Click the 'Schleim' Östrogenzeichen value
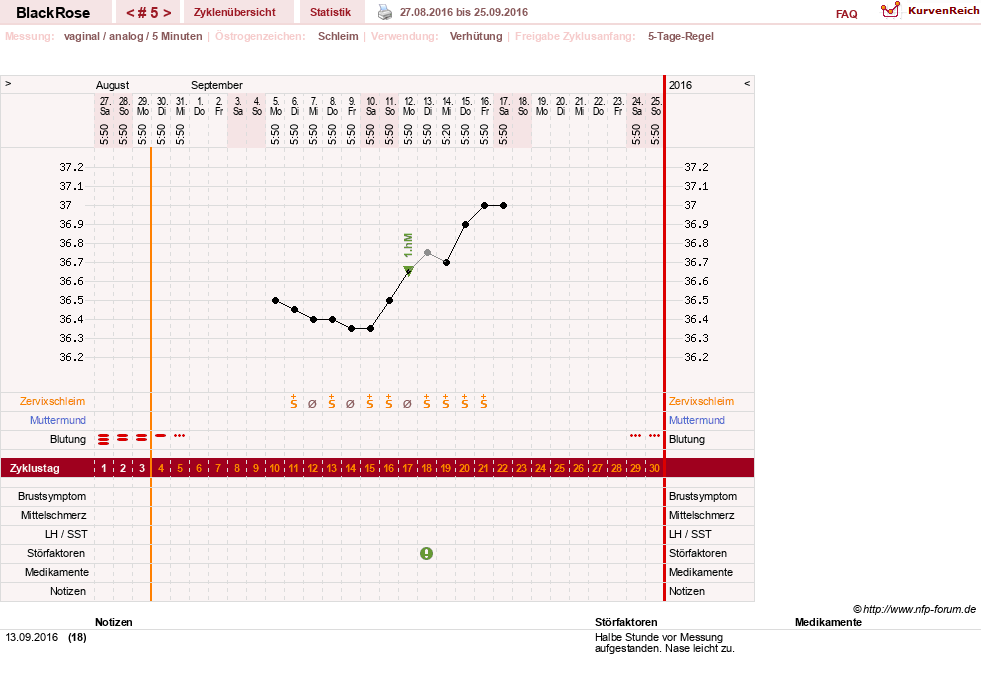The height and width of the screenshot is (675, 981). tap(338, 36)
